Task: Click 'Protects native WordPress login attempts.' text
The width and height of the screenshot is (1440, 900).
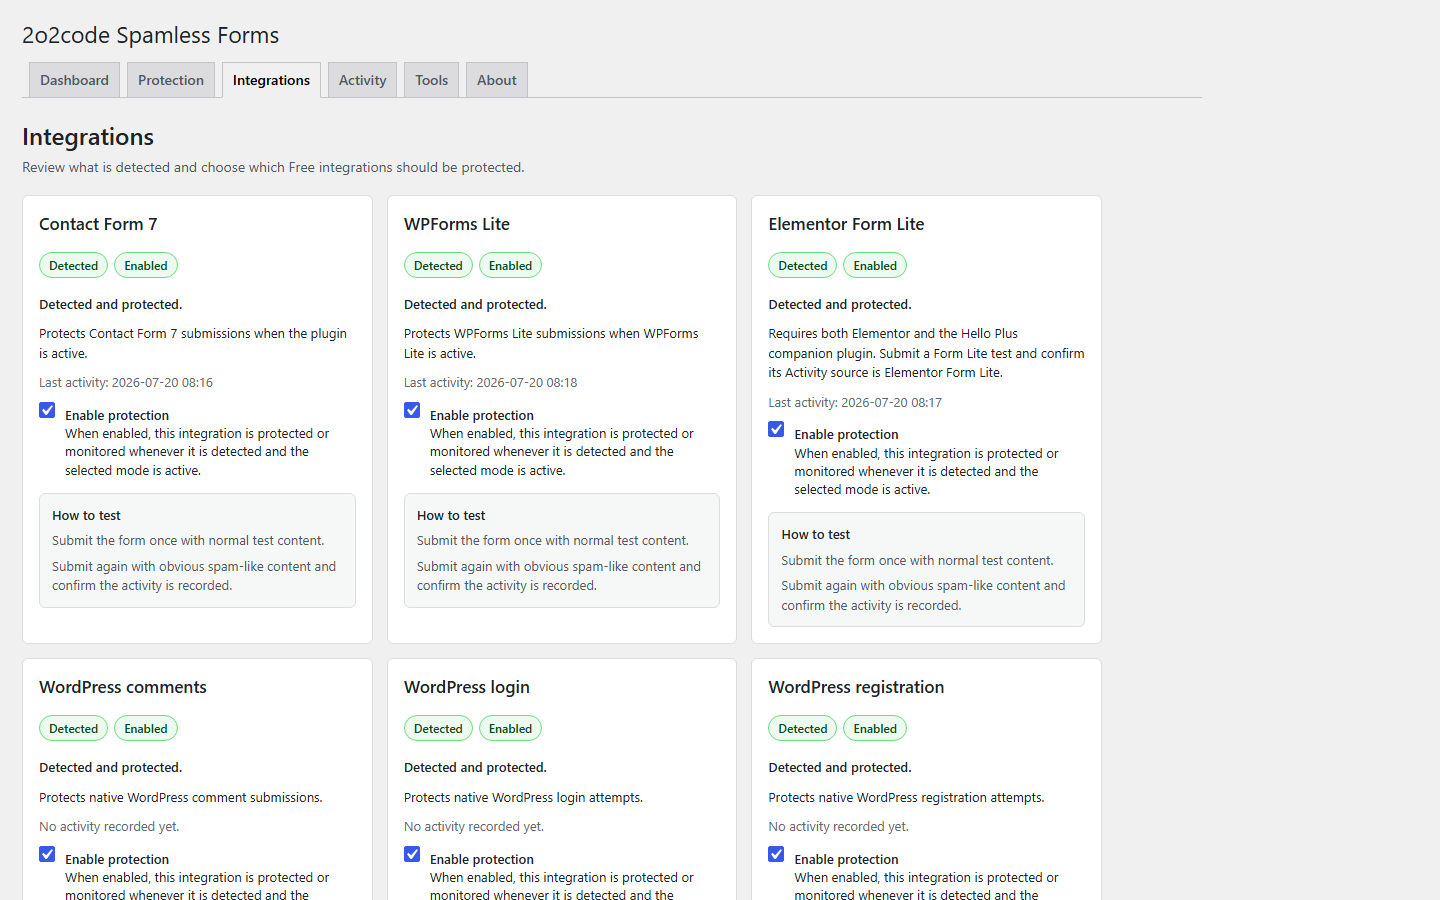Action: click(x=523, y=797)
